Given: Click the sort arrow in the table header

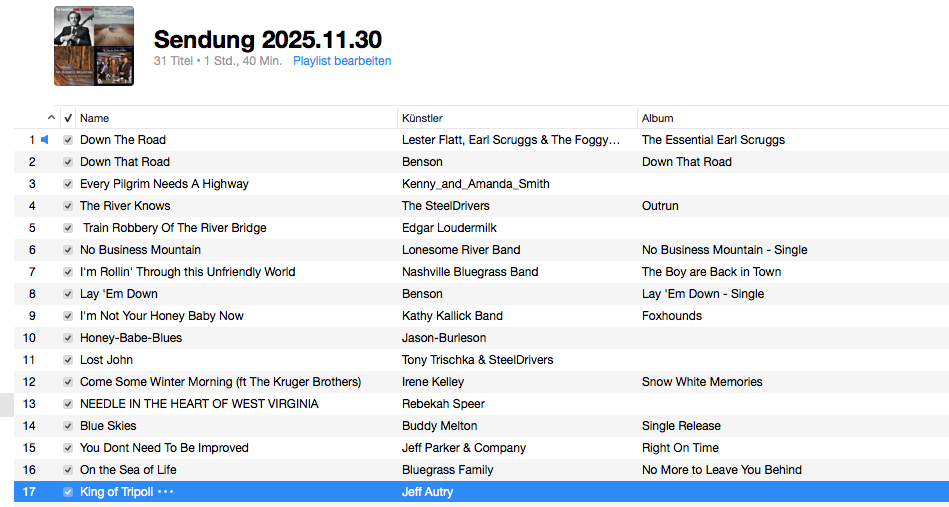Looking at the screenshot, I should pos(52,118).
